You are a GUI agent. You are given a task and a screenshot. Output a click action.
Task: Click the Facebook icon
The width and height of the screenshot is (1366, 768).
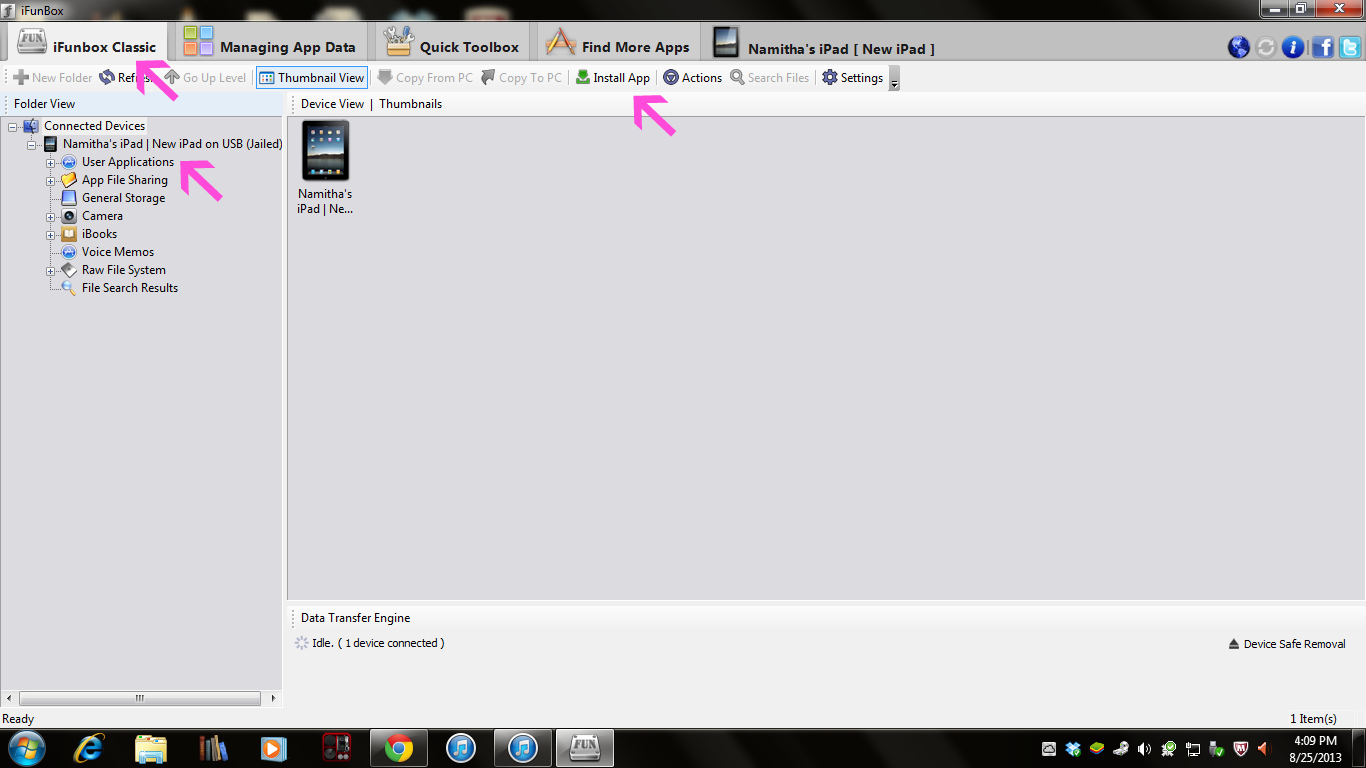tap(1322, 47)
